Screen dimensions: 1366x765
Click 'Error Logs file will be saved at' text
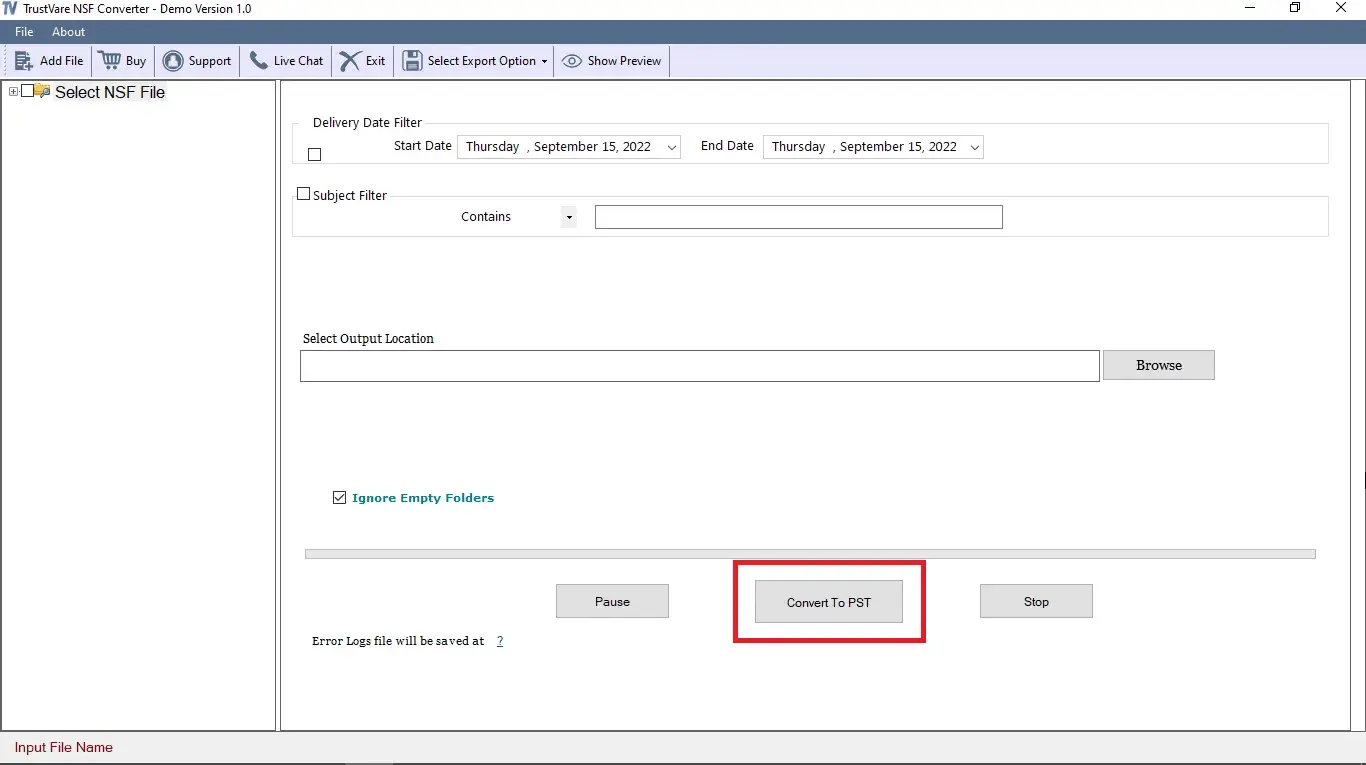tap(398, 641)
